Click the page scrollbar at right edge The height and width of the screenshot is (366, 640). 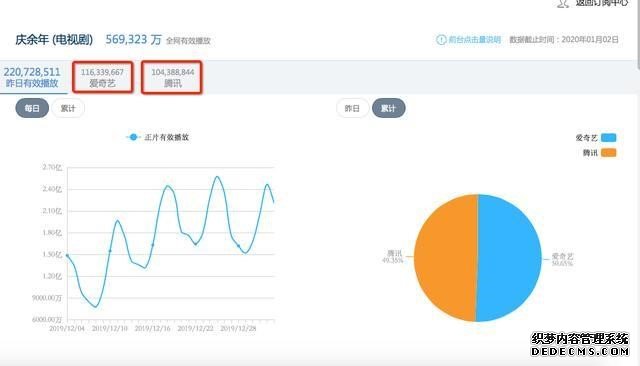coord(638,35)
